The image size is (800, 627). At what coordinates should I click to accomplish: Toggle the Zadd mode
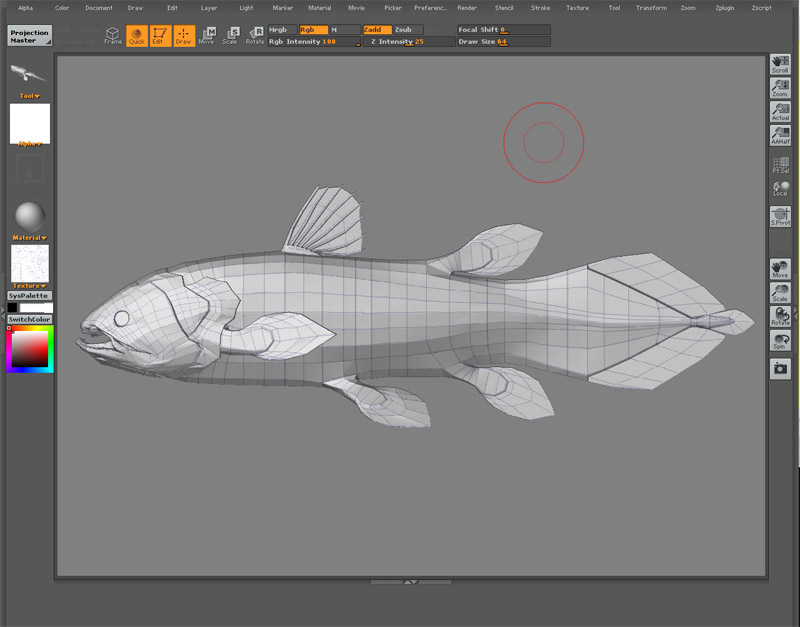(x=377, y=30)
